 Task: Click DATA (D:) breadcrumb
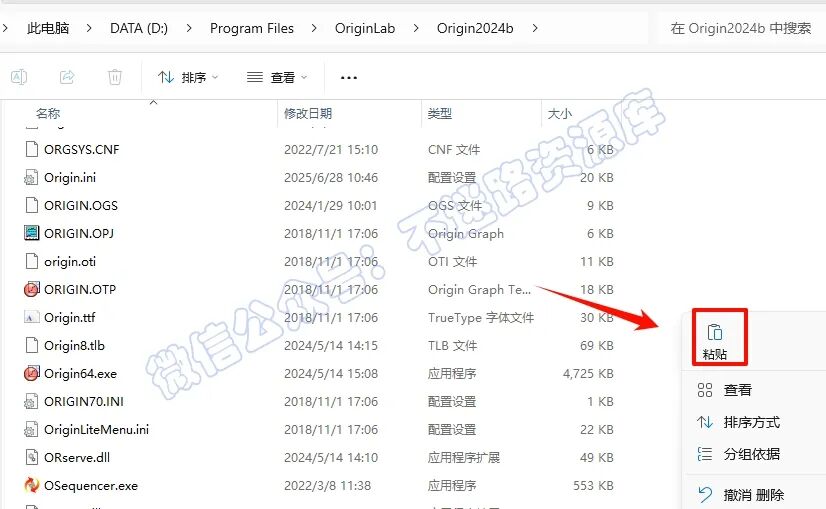coord(139,28)
